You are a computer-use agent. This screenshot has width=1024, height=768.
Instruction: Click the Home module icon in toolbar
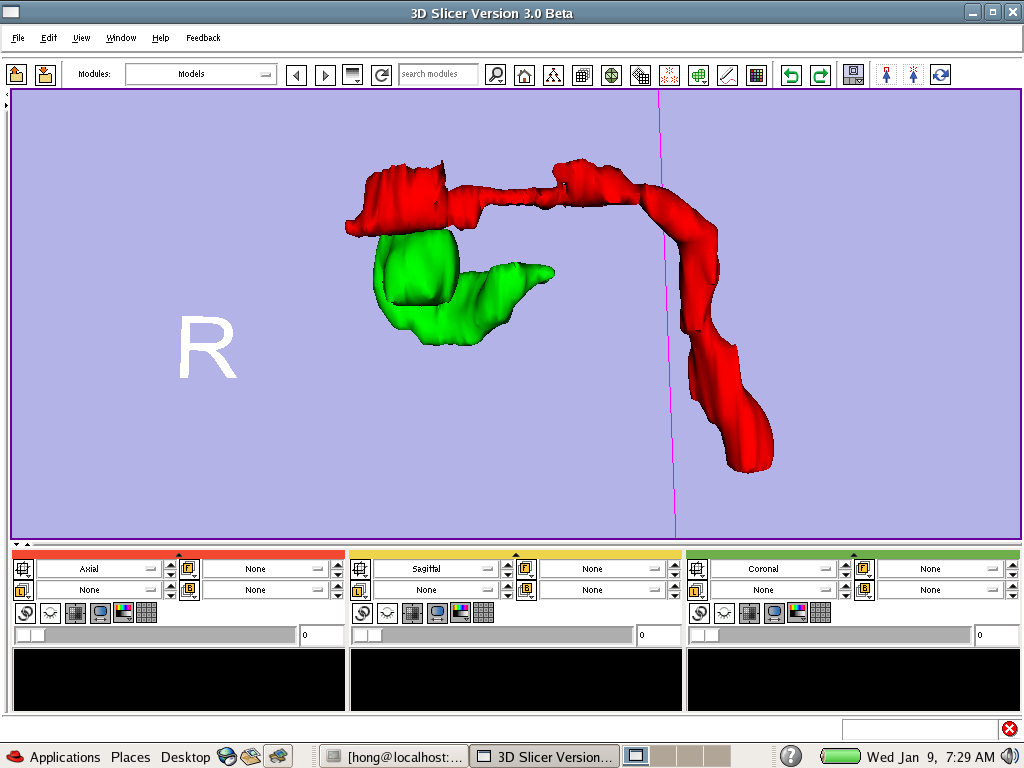(524, 75)
